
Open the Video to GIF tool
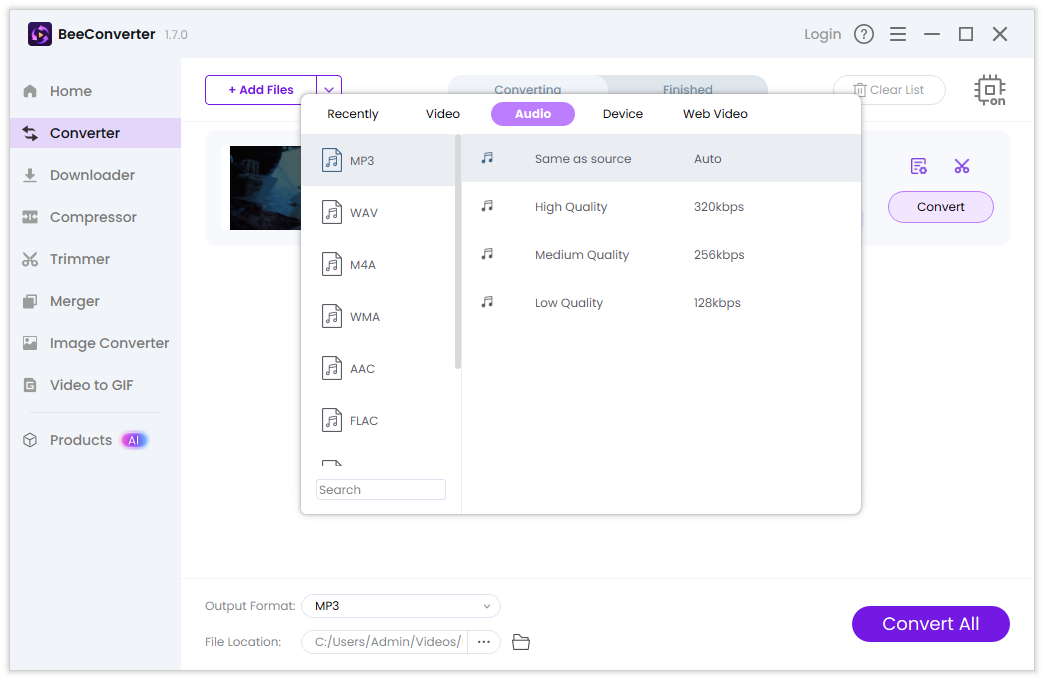coord(91,385)
